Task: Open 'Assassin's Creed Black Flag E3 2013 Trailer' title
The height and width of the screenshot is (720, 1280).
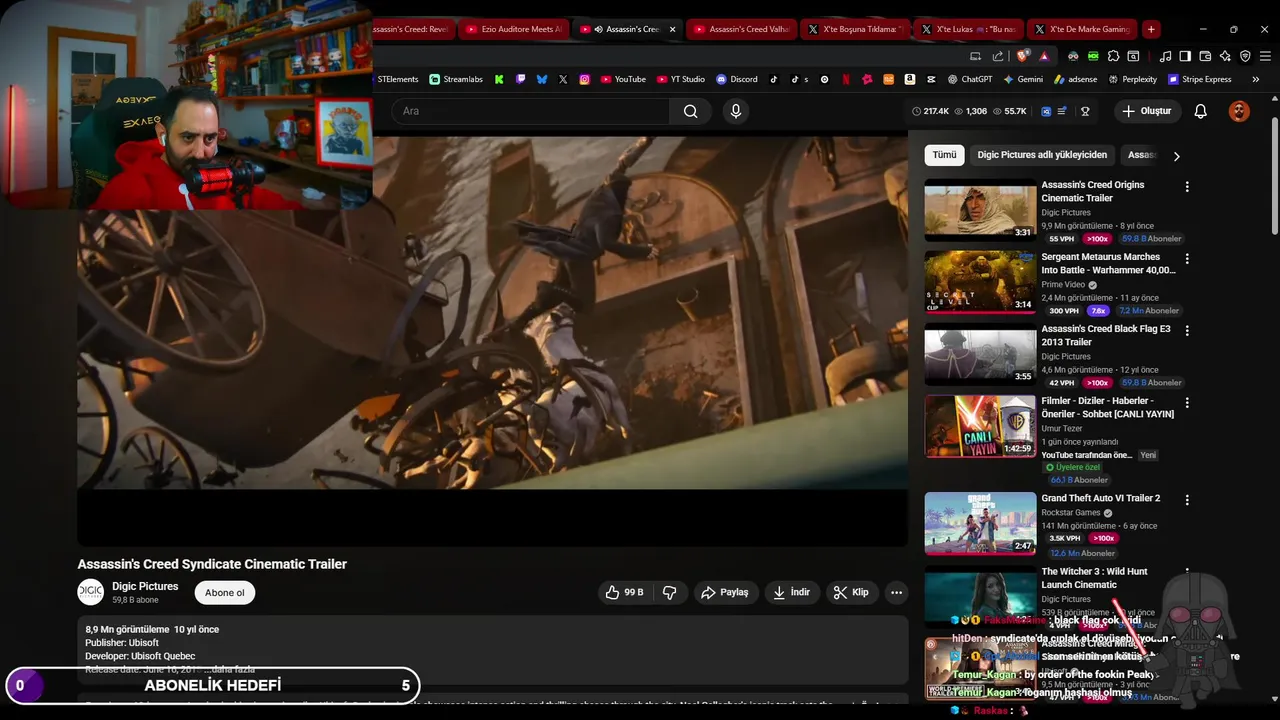Action: click(x=1106, y=335)
